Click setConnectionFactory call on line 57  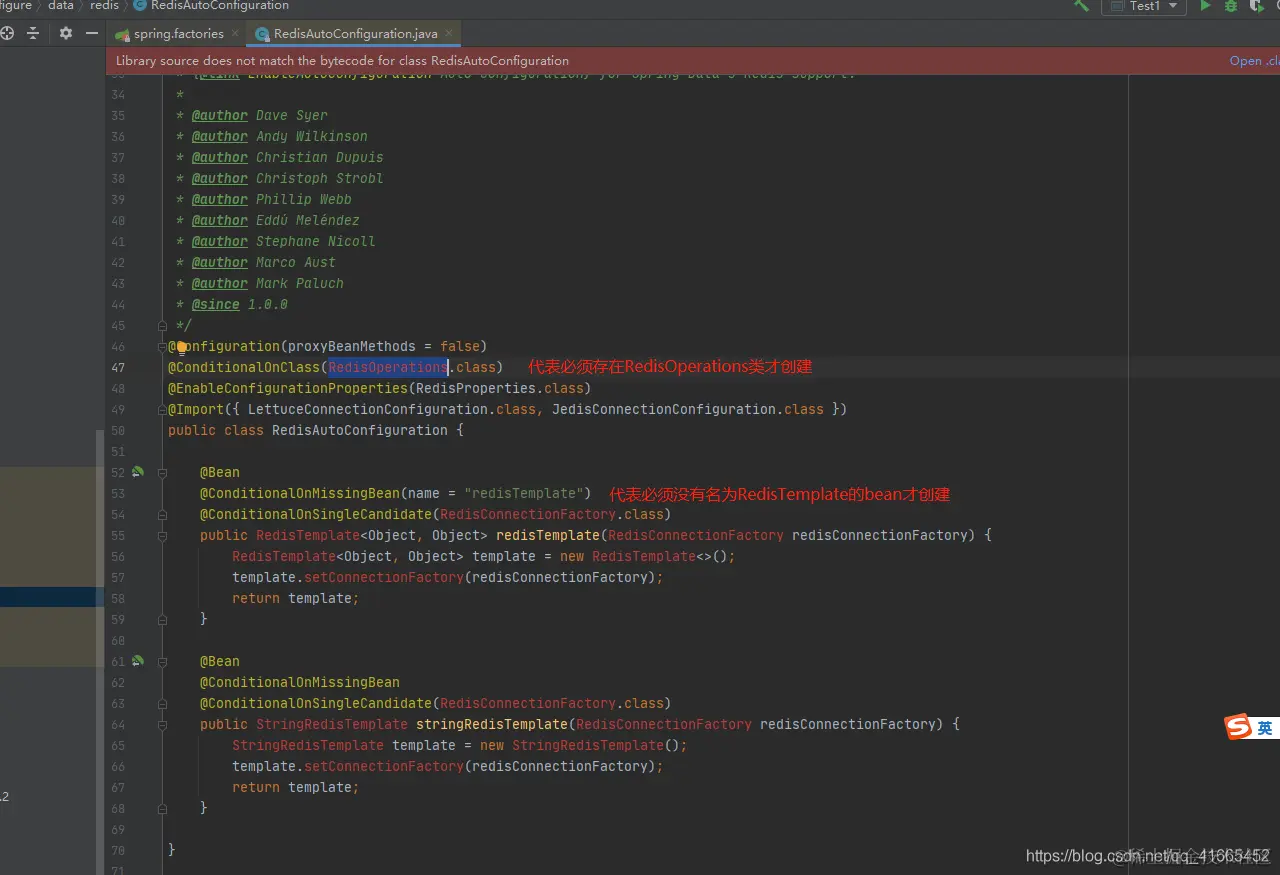(384, 577)
